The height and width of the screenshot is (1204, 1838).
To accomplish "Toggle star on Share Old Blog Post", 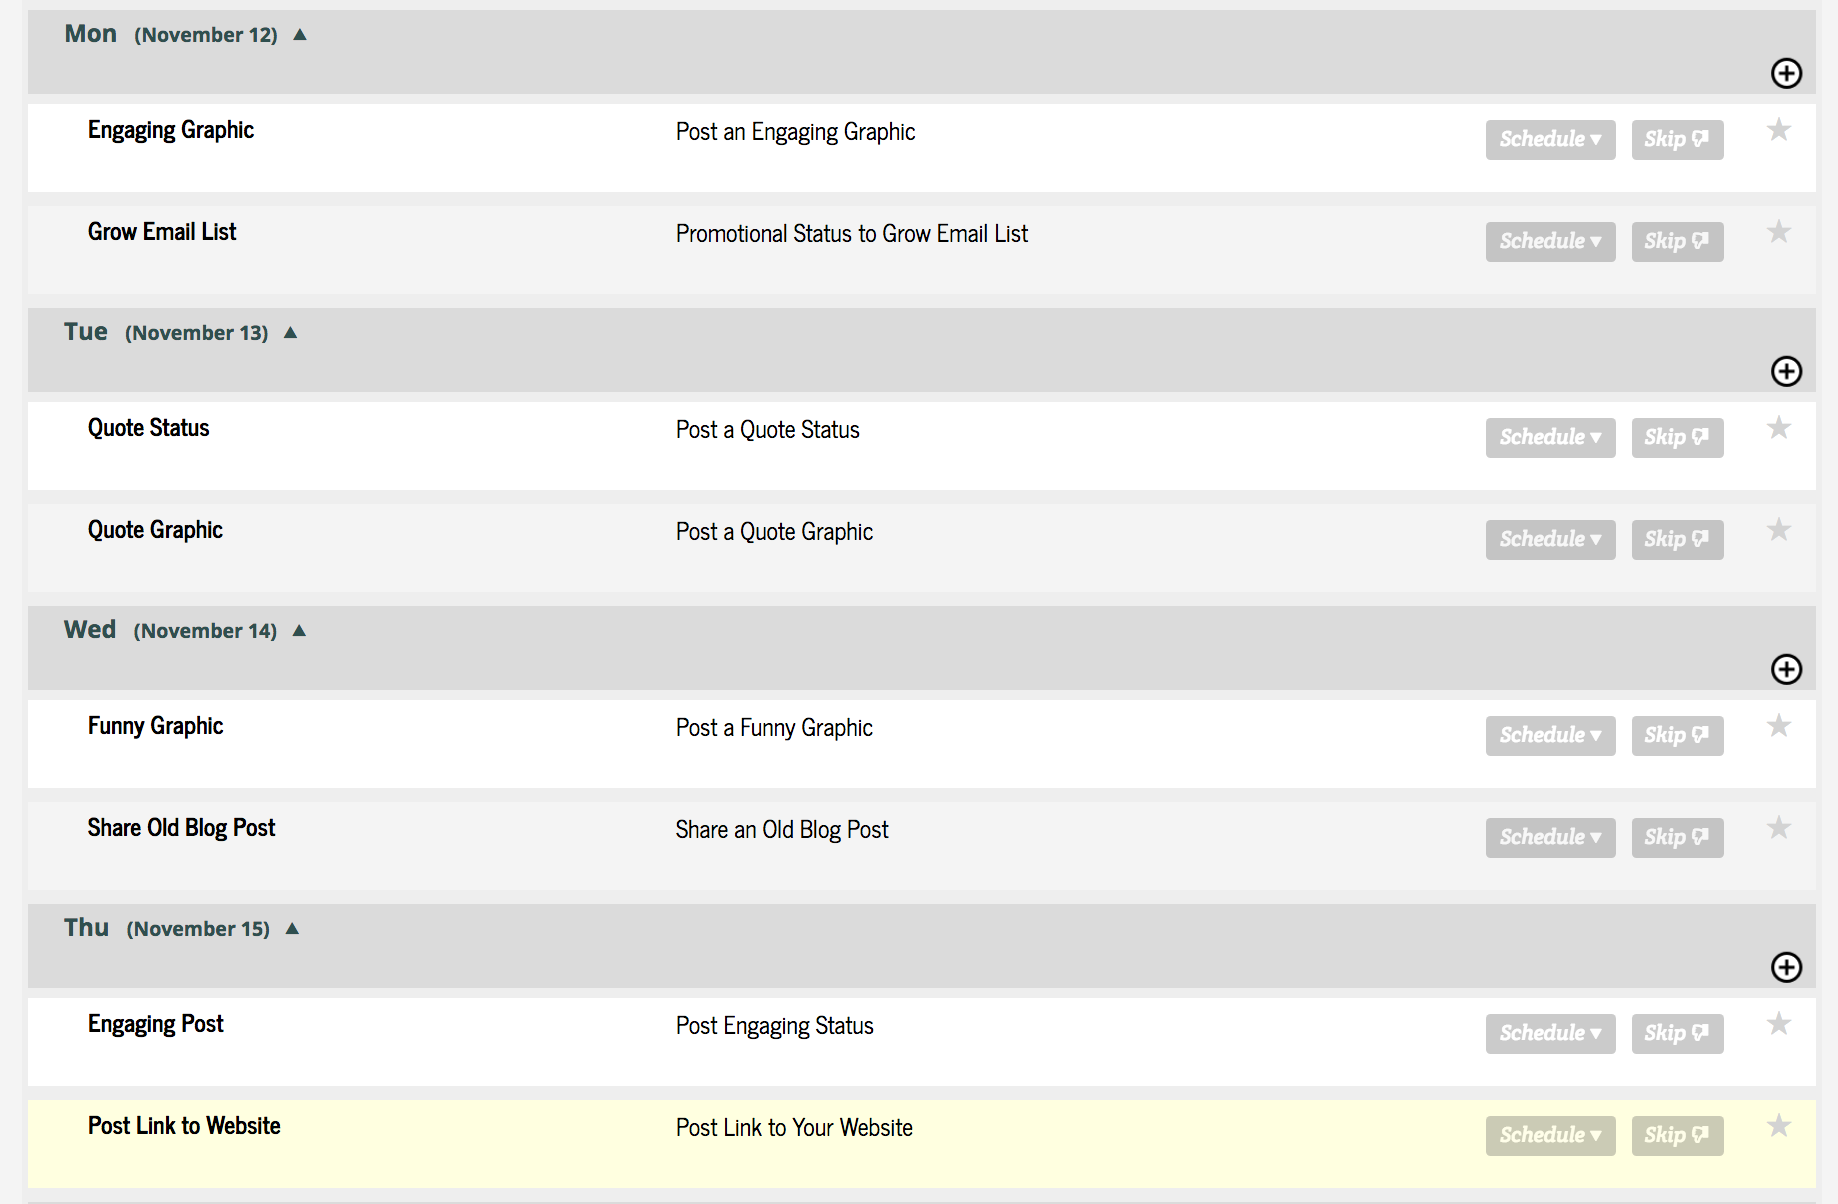I will coord(1779,828).
